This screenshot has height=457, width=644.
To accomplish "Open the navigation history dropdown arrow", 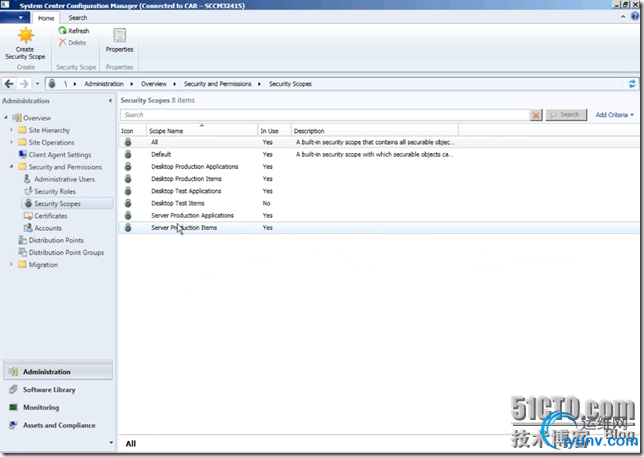I will point(37,84).
